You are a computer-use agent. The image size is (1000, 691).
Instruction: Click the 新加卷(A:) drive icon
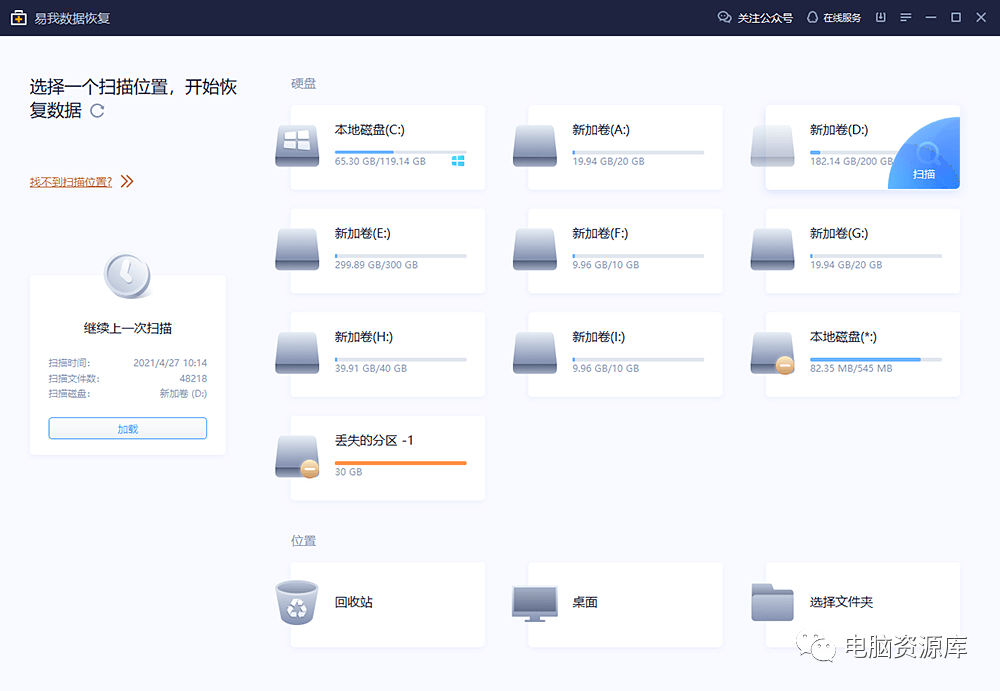tap(535, 146)
